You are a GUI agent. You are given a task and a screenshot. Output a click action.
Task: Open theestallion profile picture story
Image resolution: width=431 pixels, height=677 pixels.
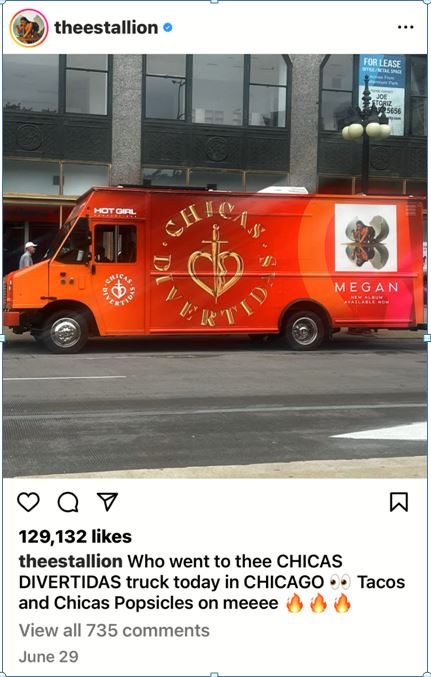pos(29,28)
